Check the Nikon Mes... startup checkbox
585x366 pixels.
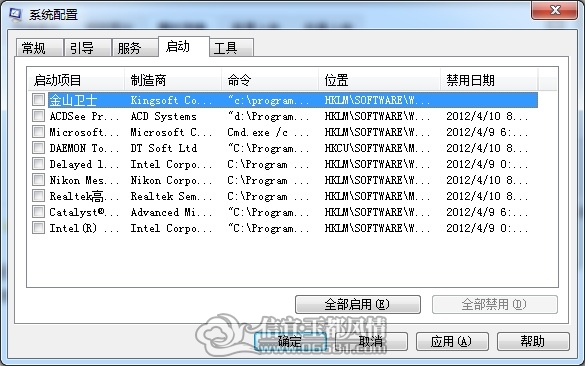(38, 180)
